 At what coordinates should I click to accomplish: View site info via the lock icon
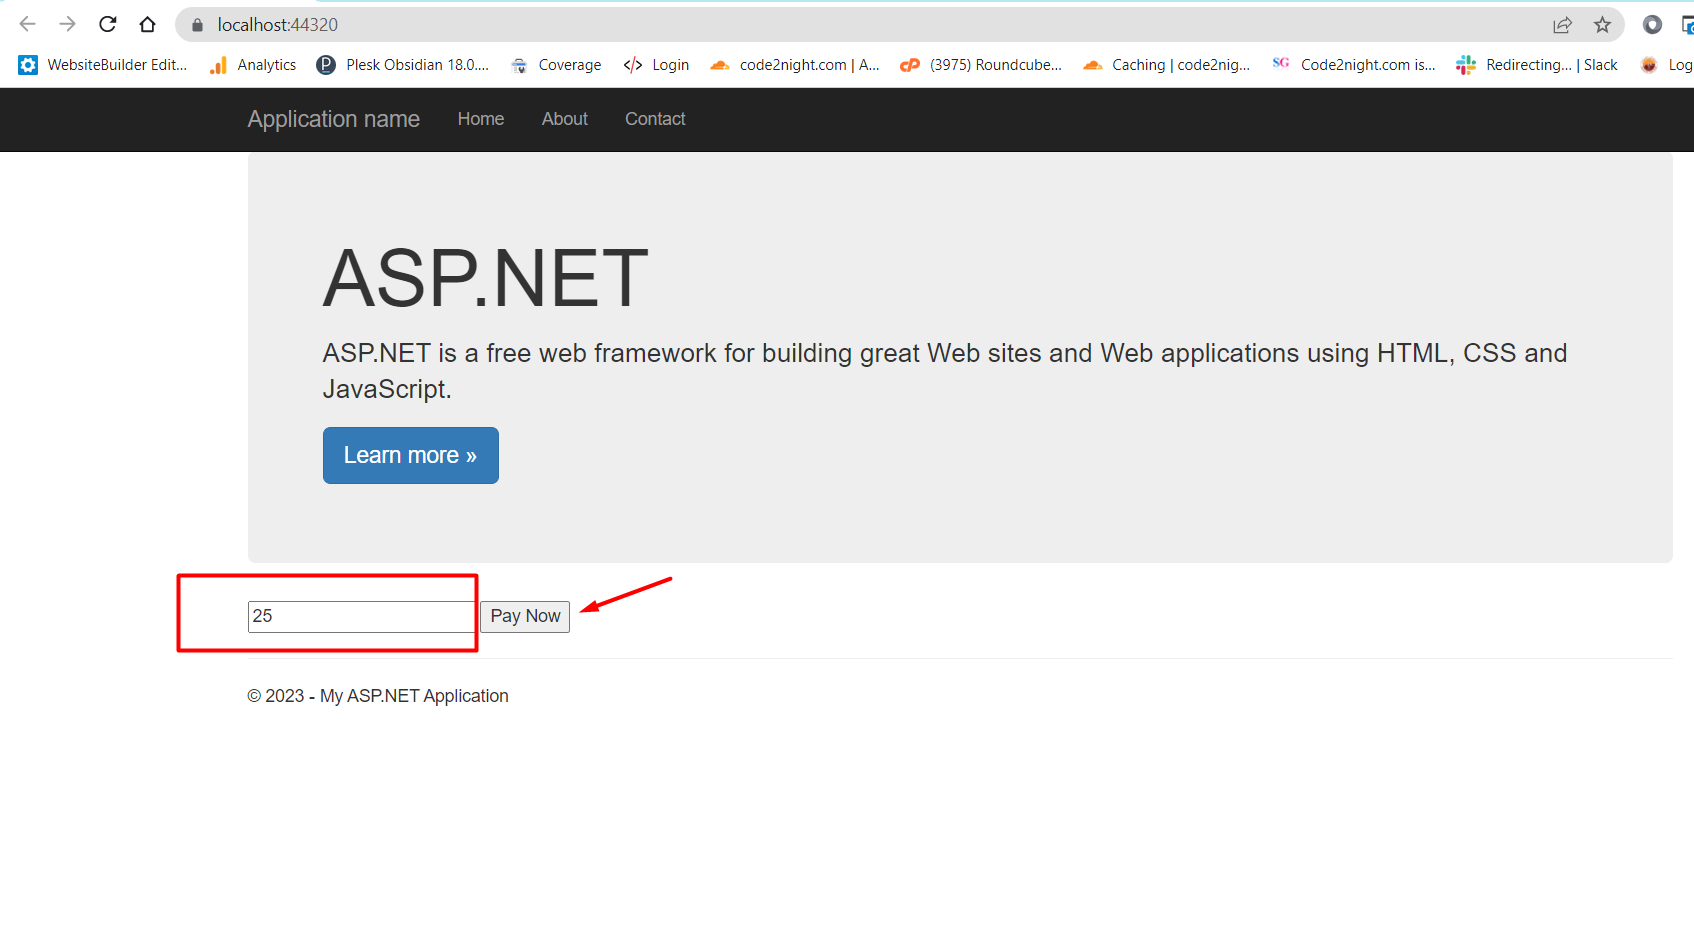point(197,25)
